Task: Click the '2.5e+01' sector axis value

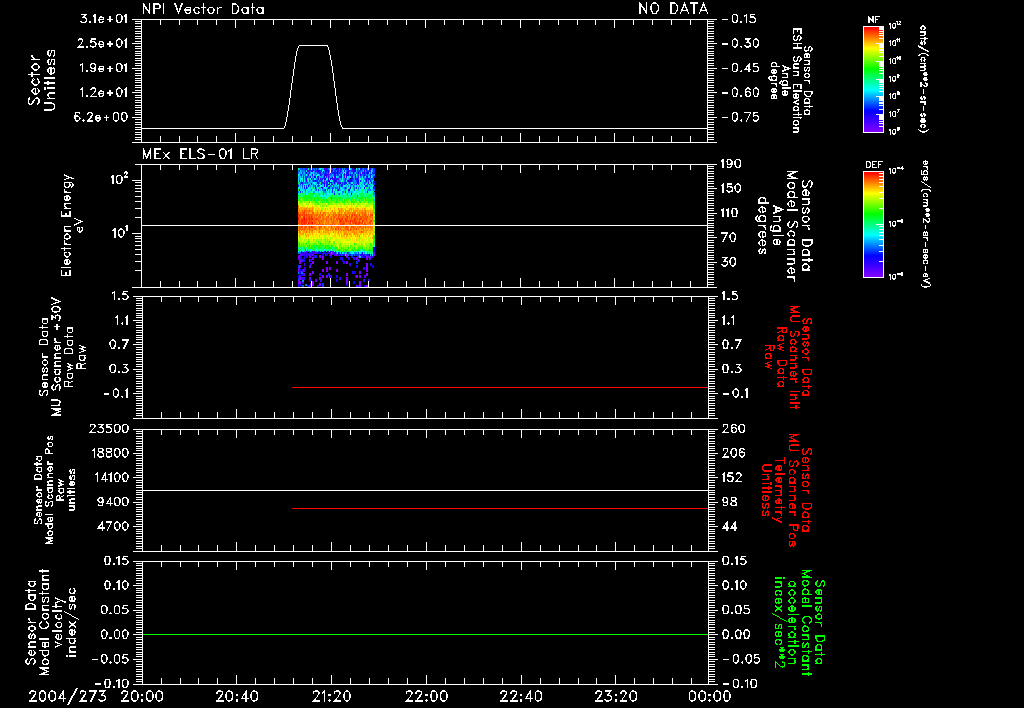Action: 103,43
